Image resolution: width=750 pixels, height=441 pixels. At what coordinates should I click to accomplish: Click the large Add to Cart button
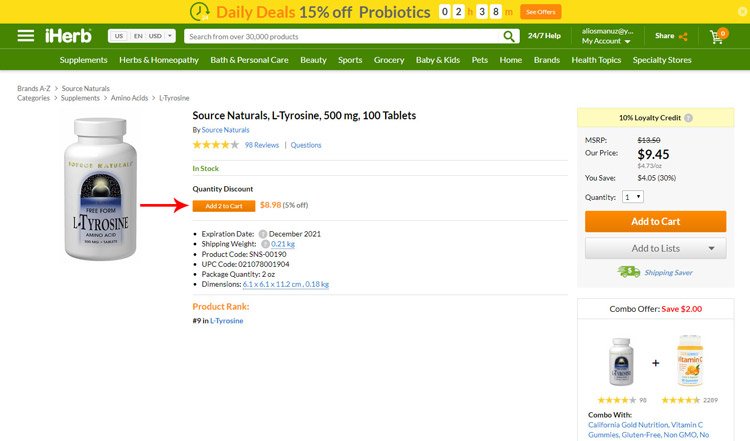pyautogui.click(x=655, y=221)
